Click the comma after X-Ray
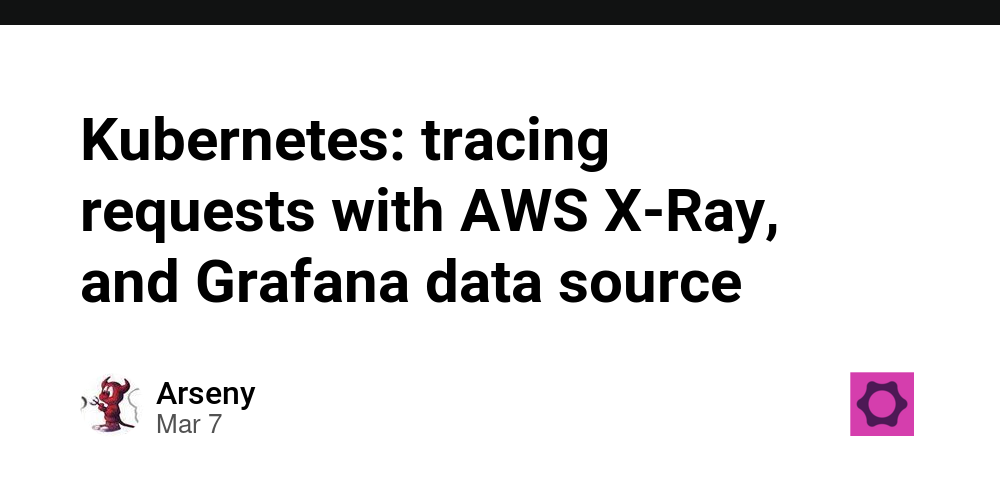 (x=773, y=233)
